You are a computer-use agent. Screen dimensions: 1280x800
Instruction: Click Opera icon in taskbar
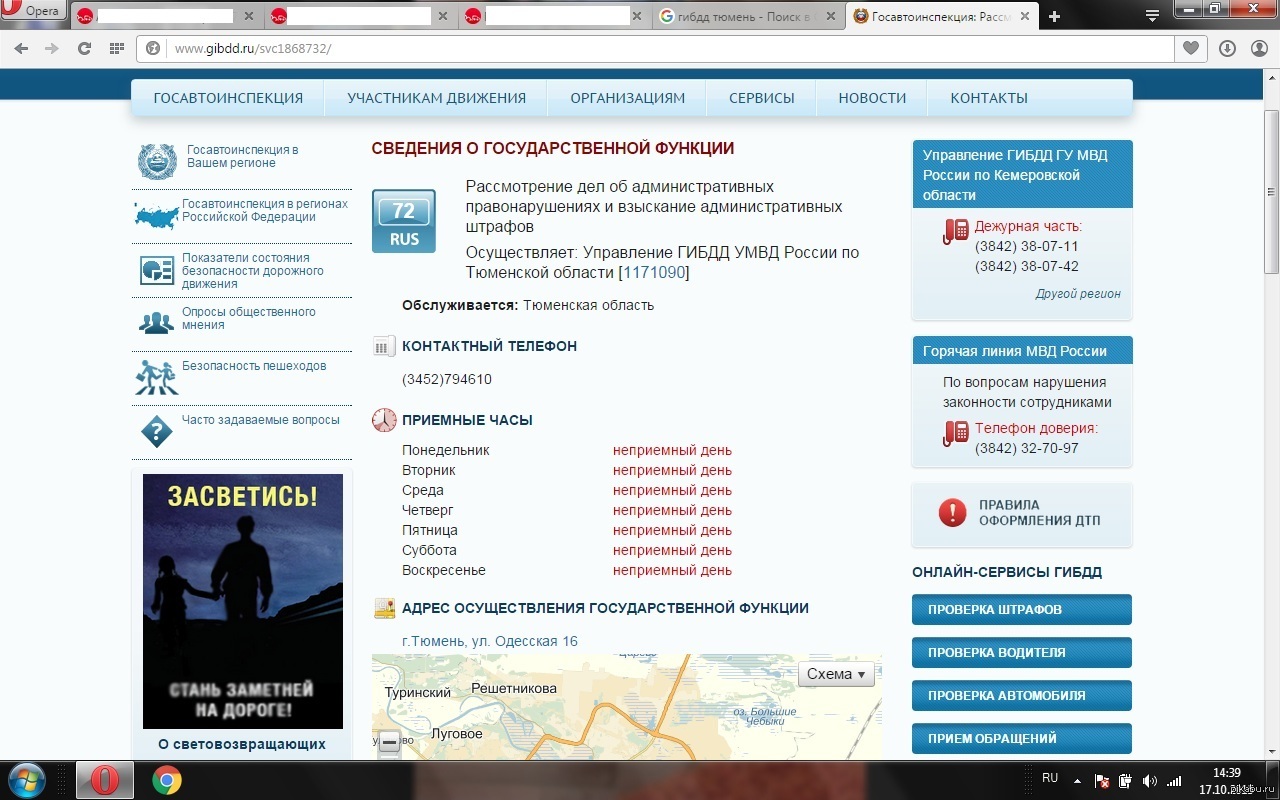coord(104,780)
